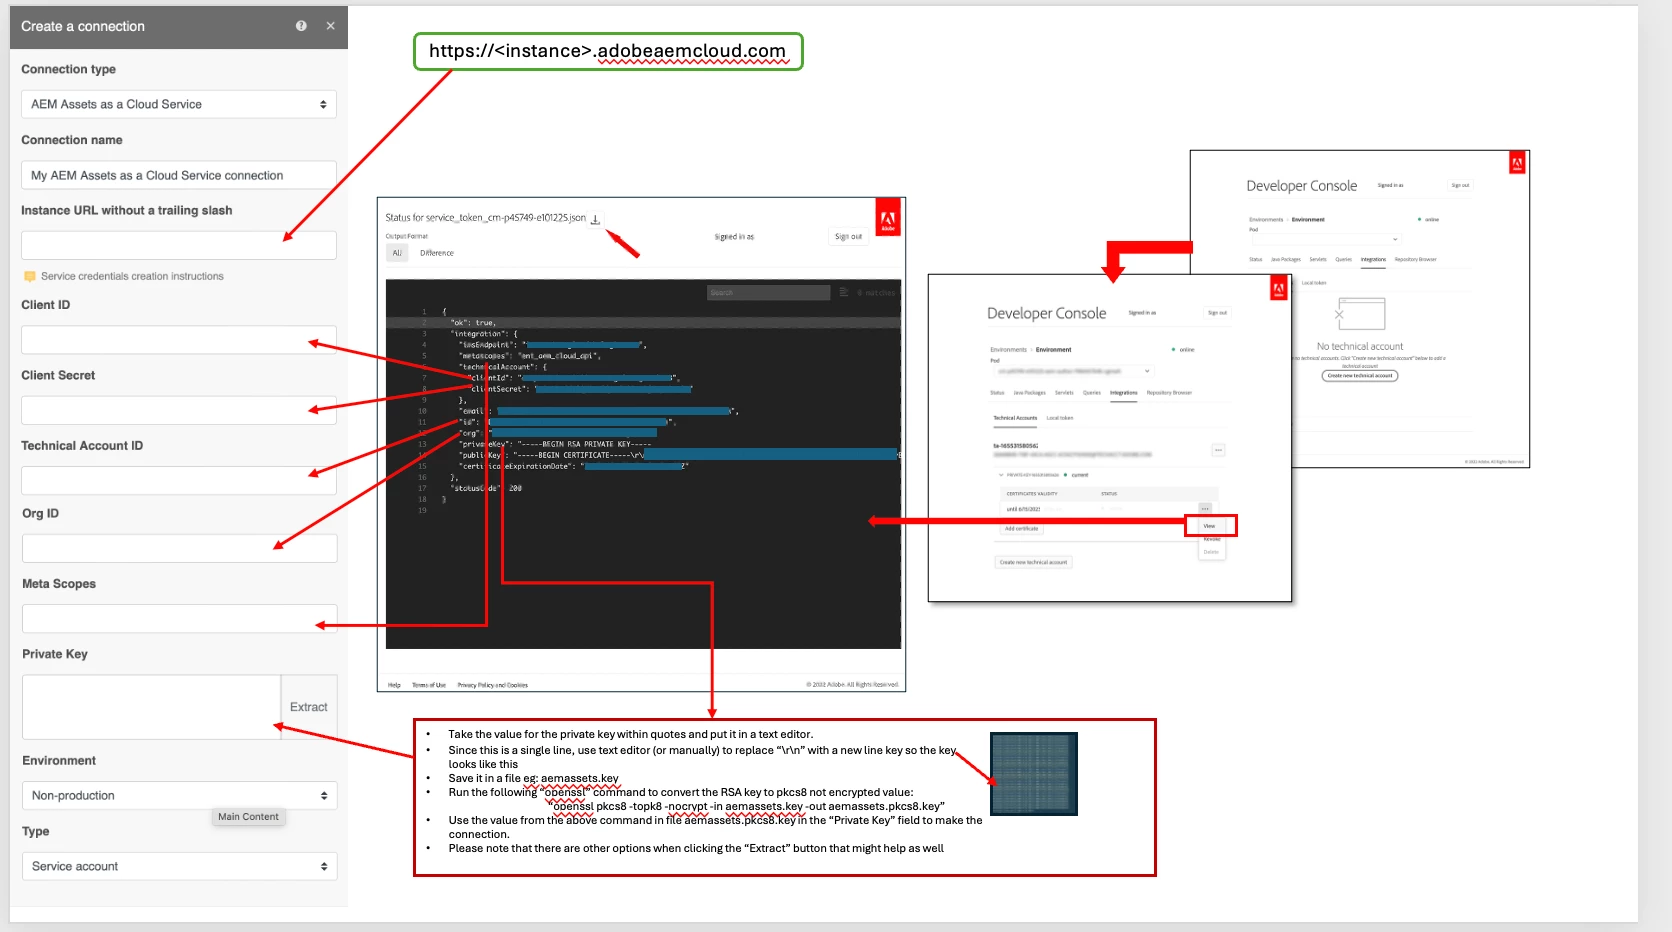Open the Type dropdown showing Service account
Viewport: 1672px width, 932px height.
[x=179, y=866]
